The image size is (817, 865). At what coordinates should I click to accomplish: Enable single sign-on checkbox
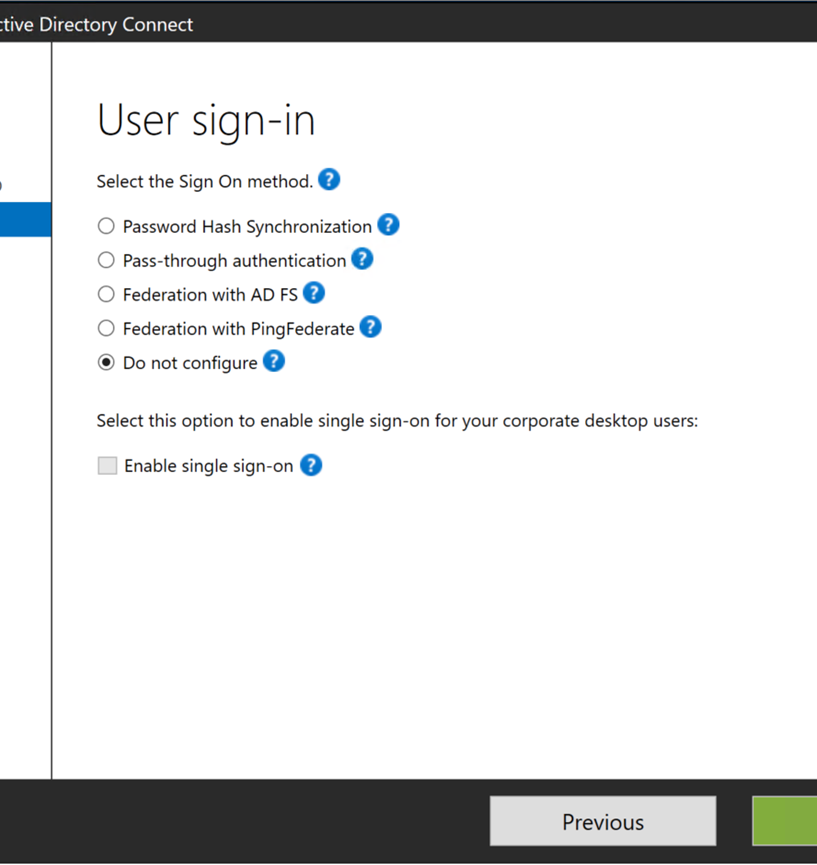coord(107,465)
